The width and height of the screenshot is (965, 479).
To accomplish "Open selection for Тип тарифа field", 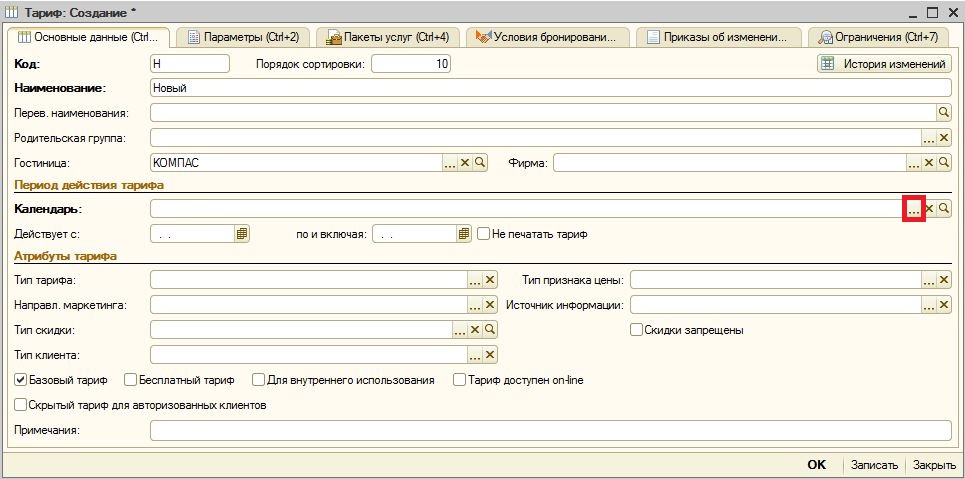I will click(x=474, y=280).
